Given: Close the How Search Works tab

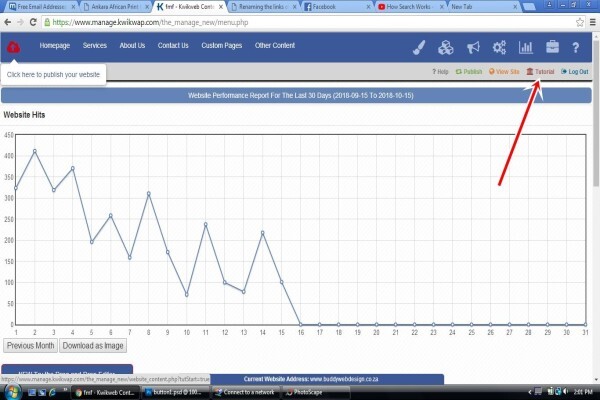Looking at the screenshot, I should 442,7.
